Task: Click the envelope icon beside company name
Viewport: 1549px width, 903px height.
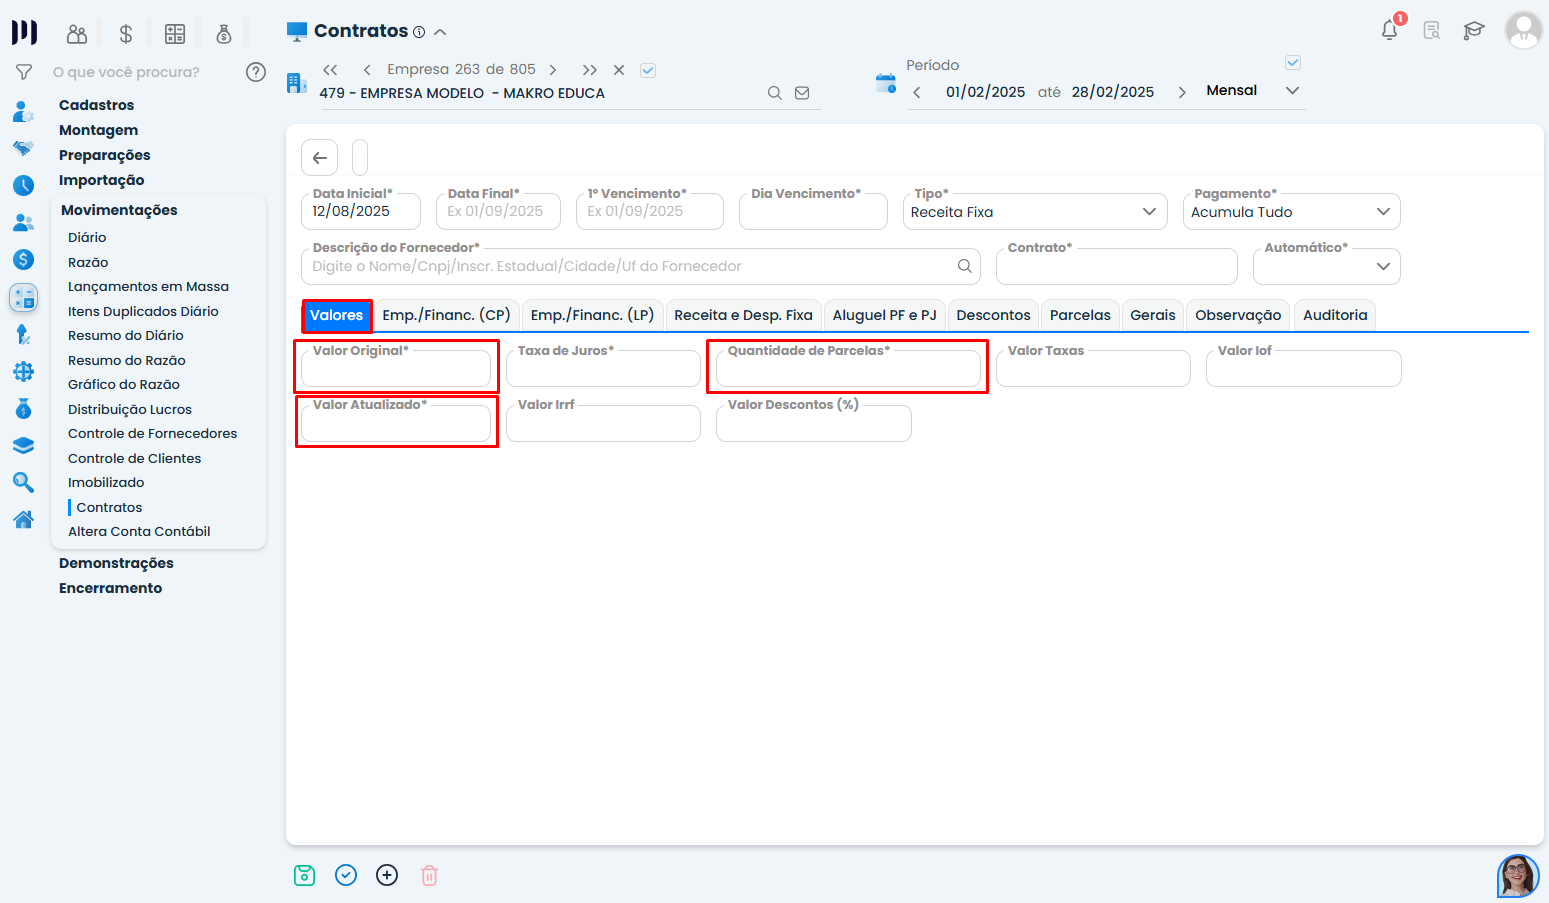Action: (x=802, y=93)
